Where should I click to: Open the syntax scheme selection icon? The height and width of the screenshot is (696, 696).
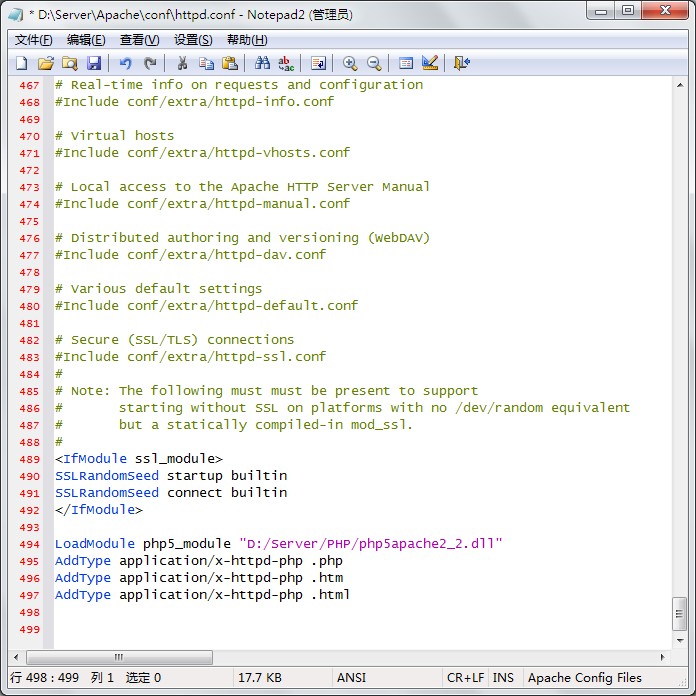pos(406,63)
